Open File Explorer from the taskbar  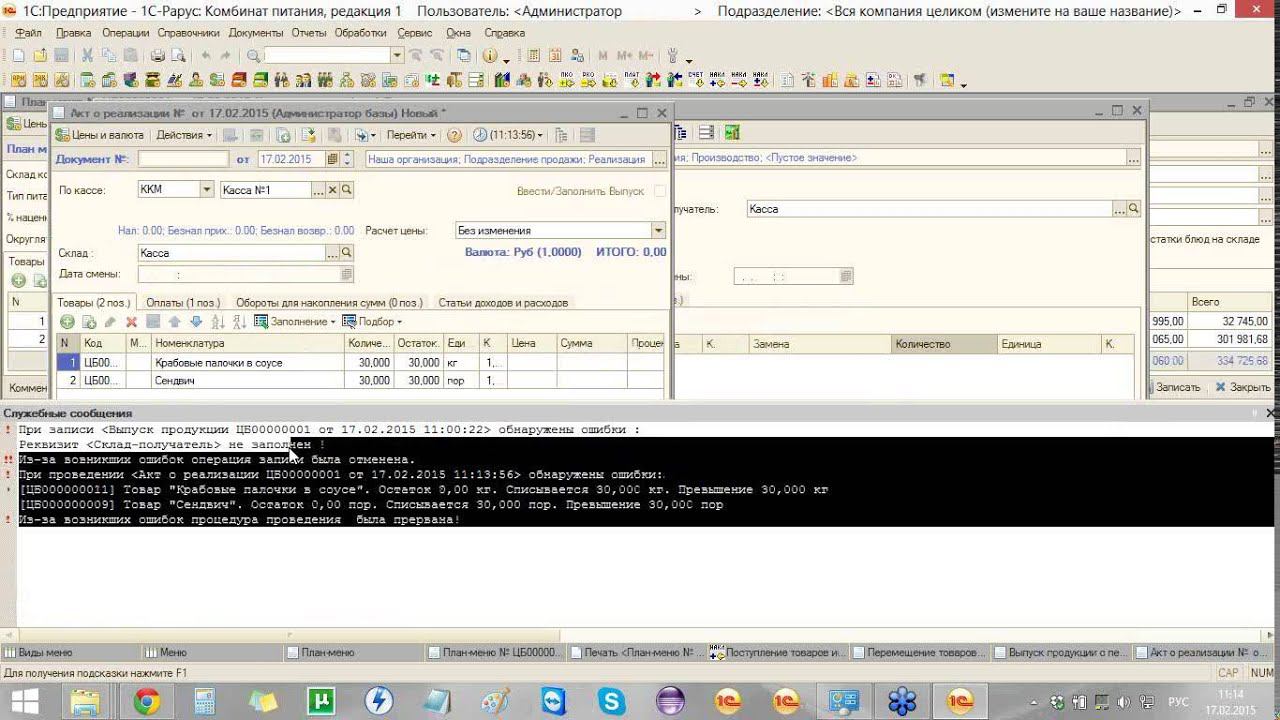(x=86, y=702)
